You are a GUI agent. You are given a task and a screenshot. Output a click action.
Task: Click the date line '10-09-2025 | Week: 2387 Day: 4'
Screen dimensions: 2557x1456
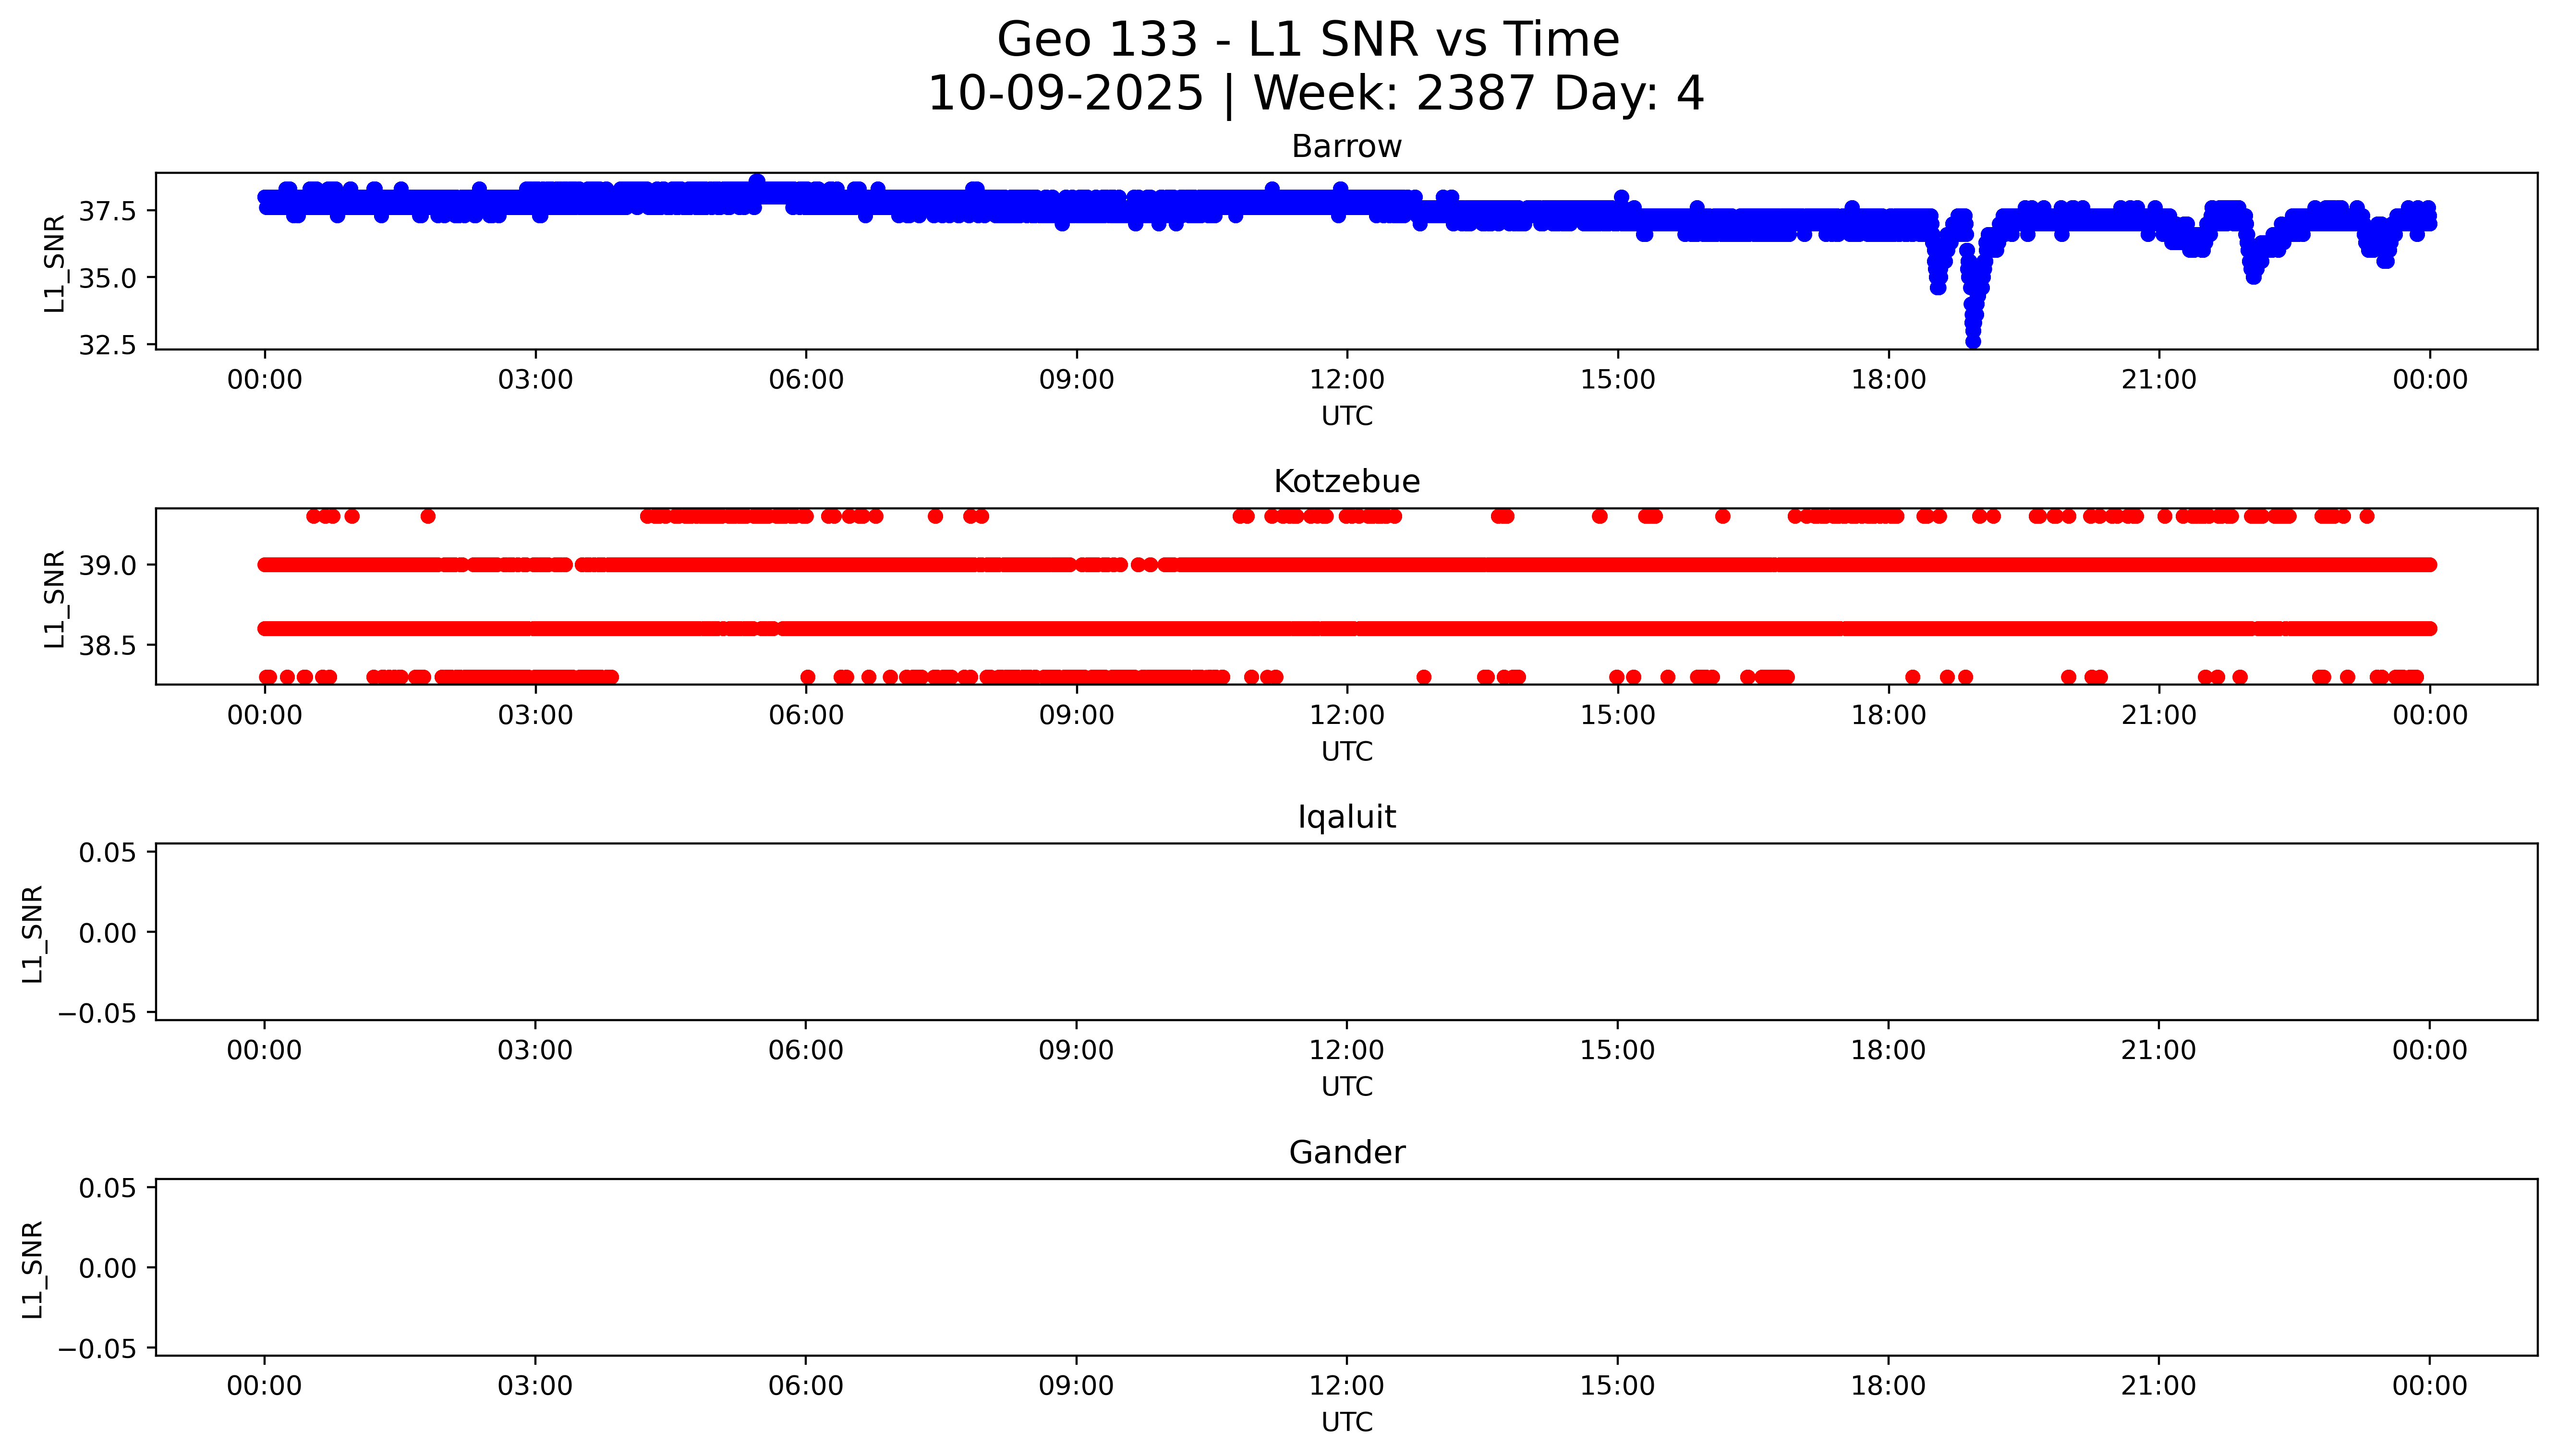1316,94
